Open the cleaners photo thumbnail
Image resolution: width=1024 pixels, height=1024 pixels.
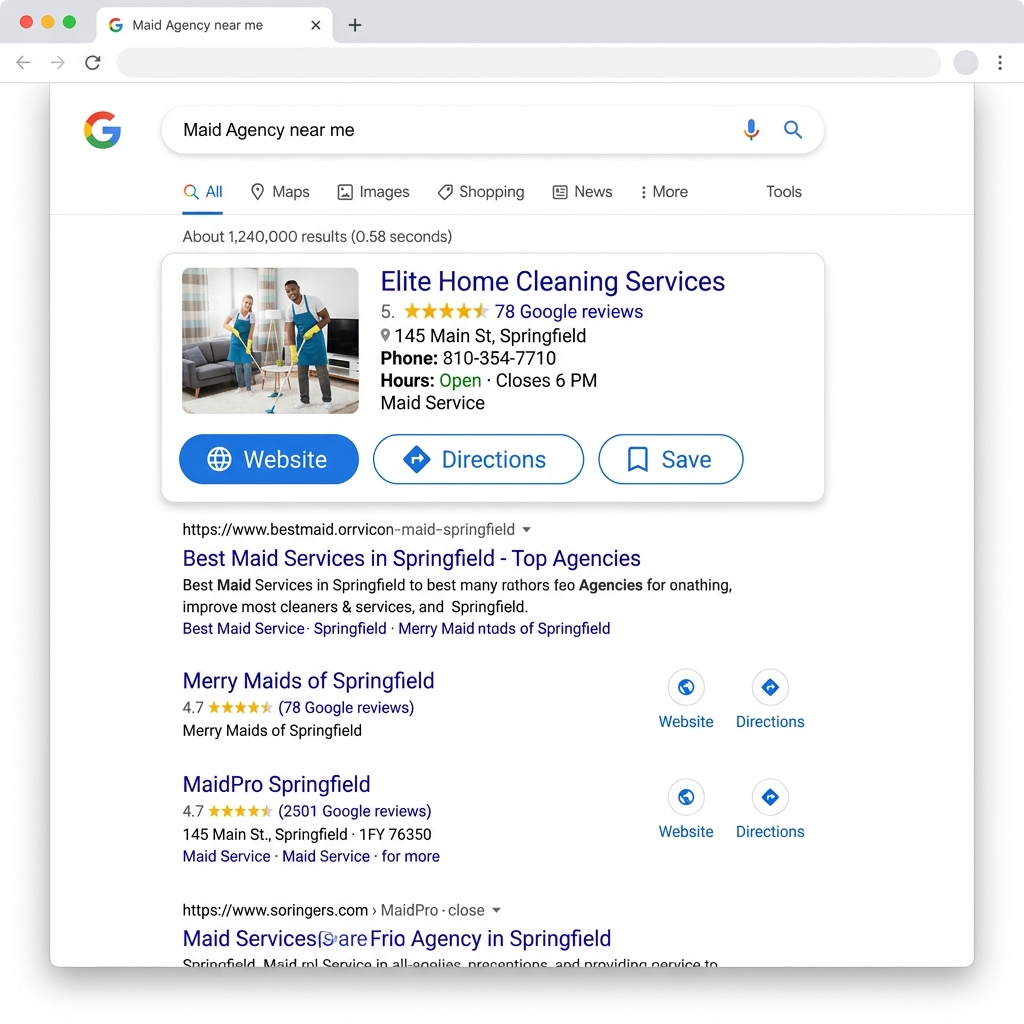(270, 340)
